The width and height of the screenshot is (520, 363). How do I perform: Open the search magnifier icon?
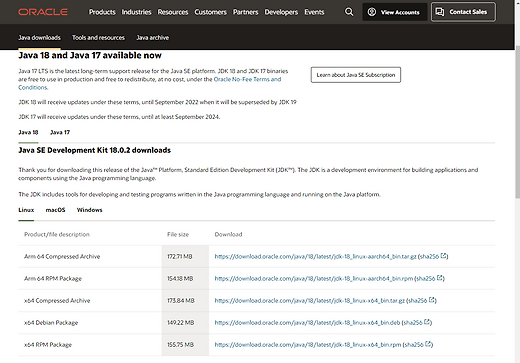(x=349, y=12)
